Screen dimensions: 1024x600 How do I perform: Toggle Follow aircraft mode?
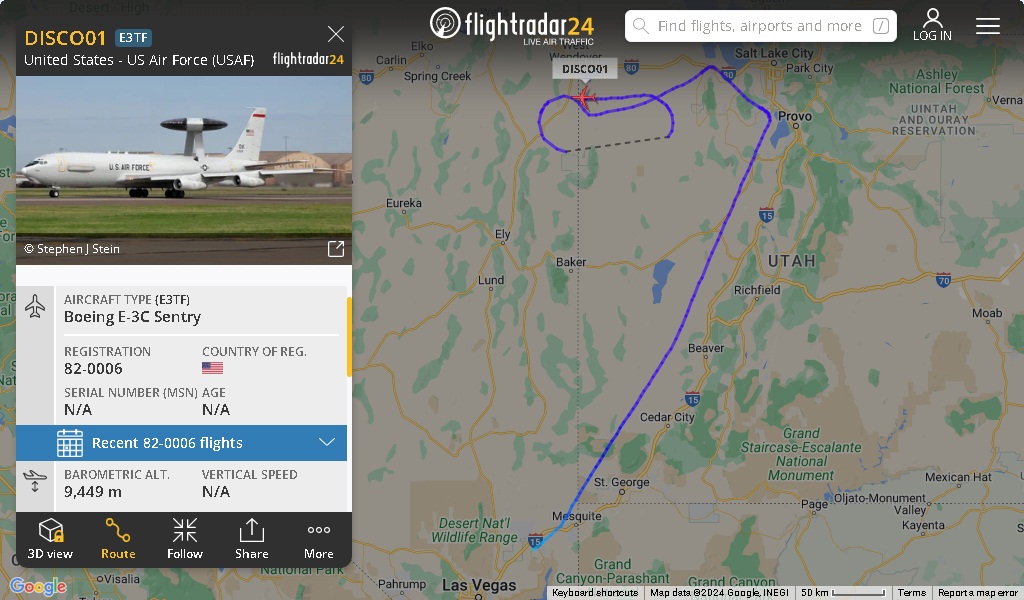point(185,539)
